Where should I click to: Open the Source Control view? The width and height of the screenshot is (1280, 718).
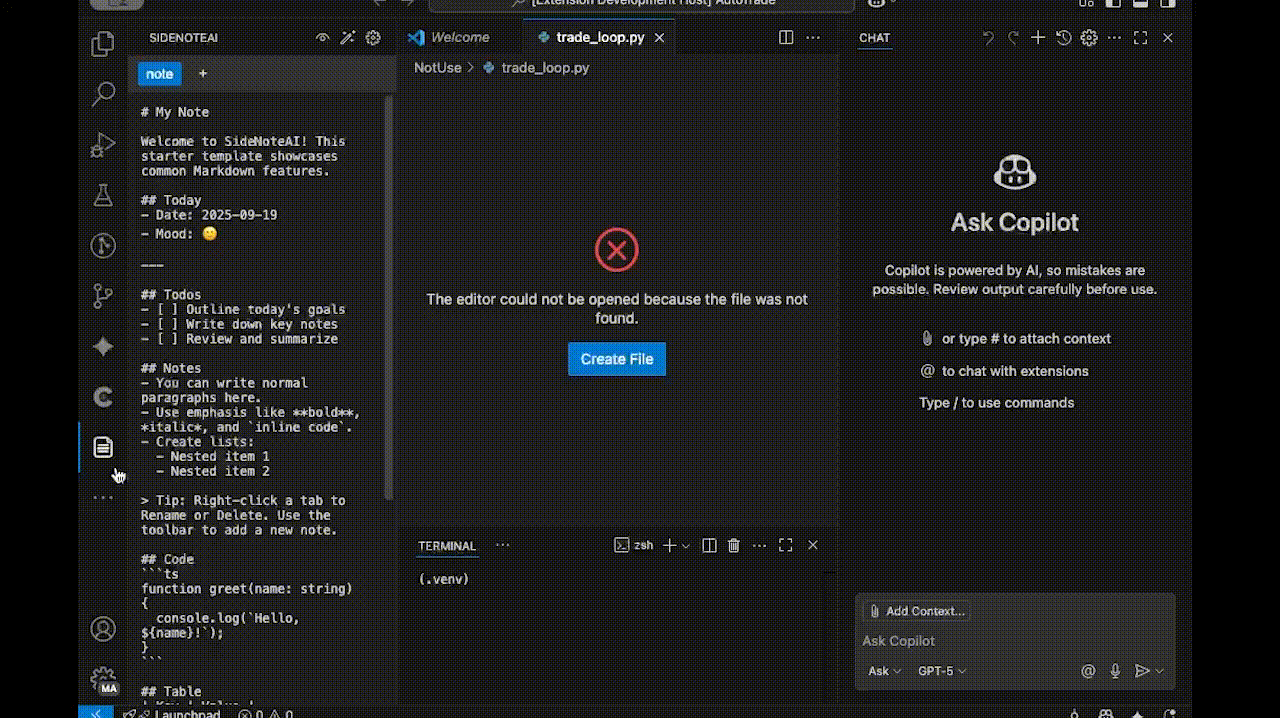pos(103,296)
